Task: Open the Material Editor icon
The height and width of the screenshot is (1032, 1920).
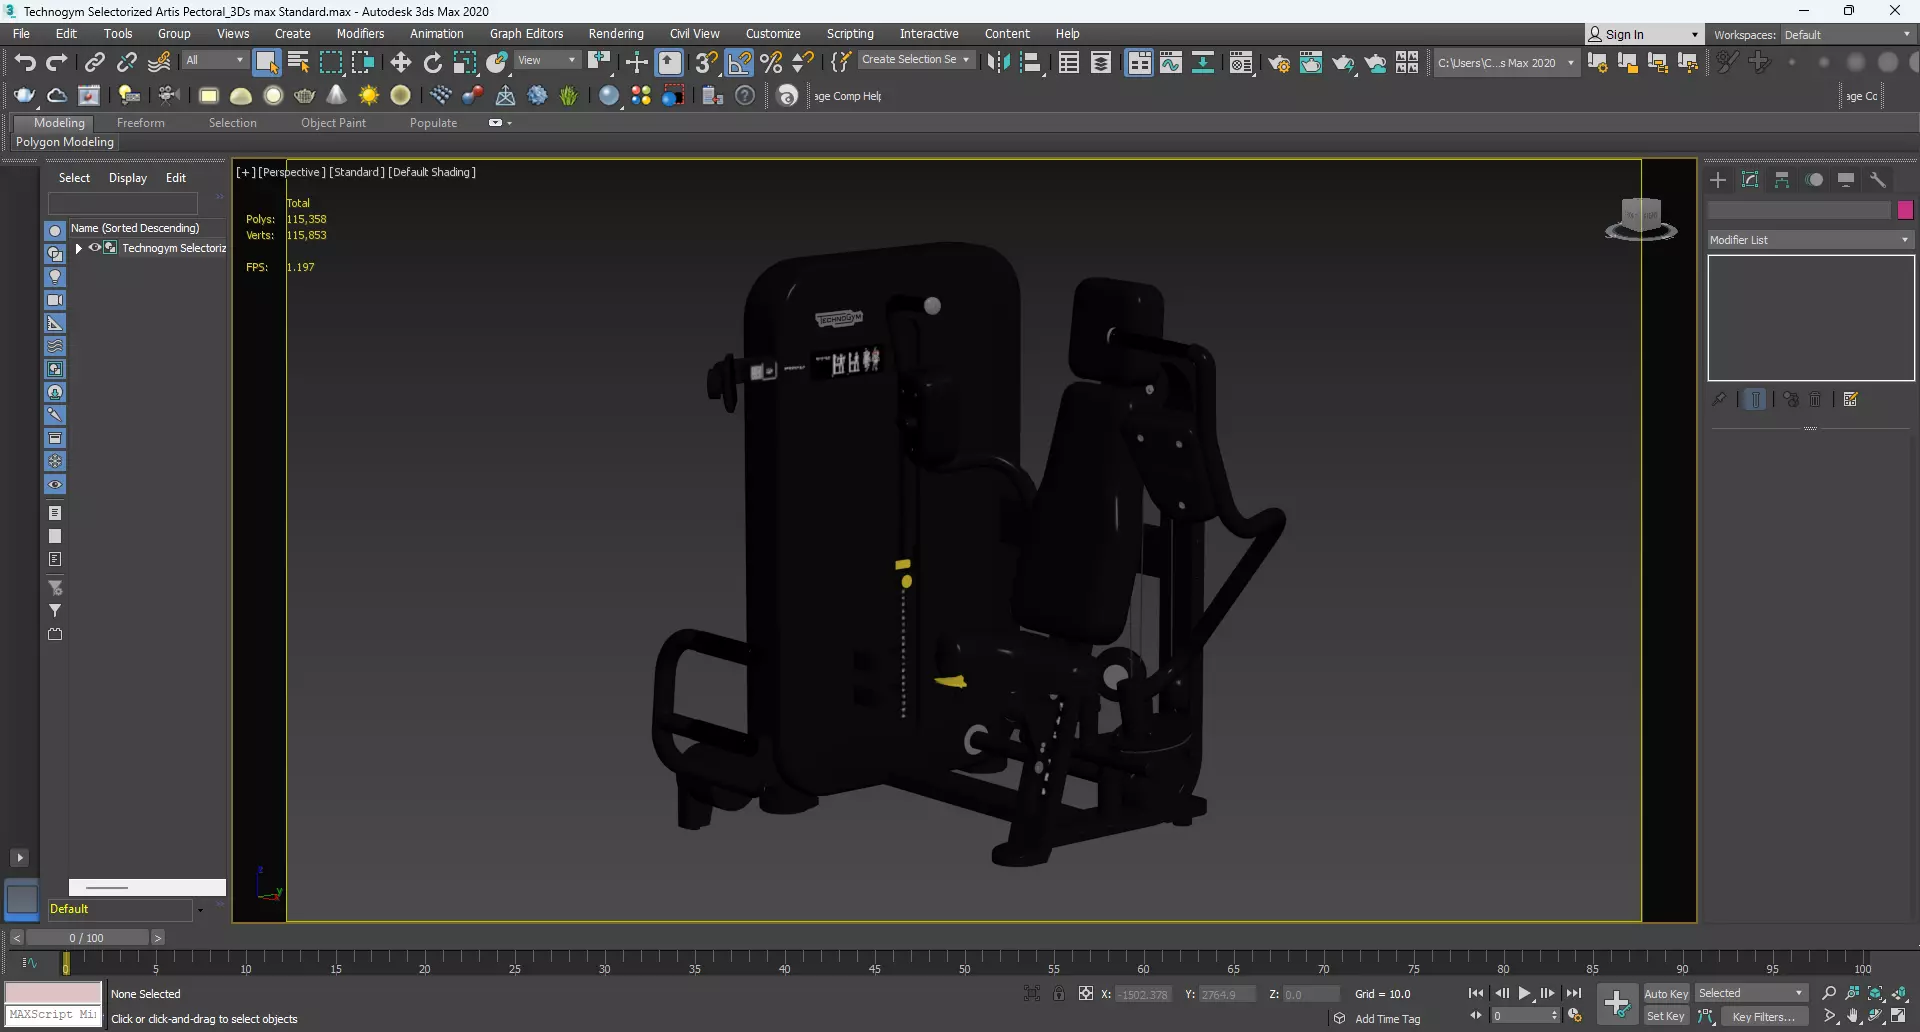Action: click(1241, 62)
